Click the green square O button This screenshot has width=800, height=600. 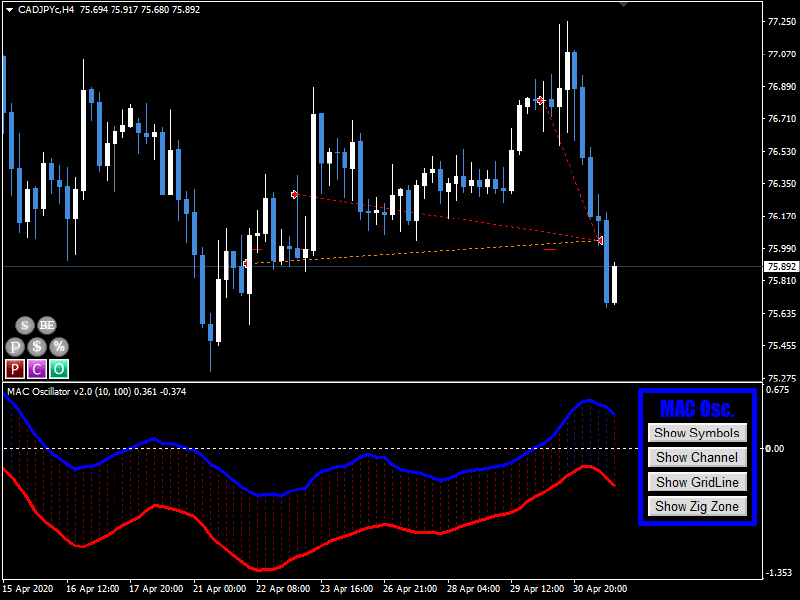pos(59,369)
